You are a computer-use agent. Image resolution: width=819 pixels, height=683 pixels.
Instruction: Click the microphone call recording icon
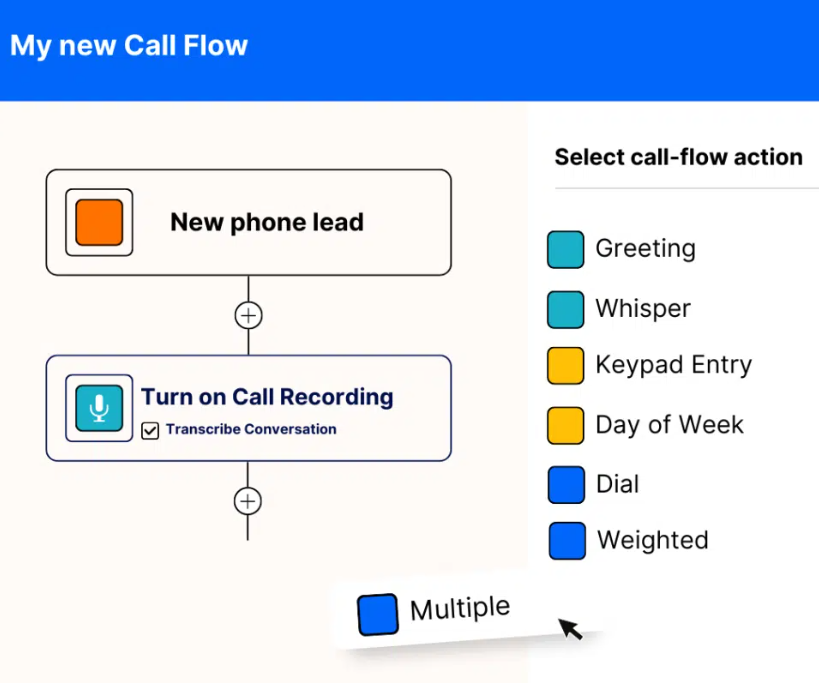99,408
